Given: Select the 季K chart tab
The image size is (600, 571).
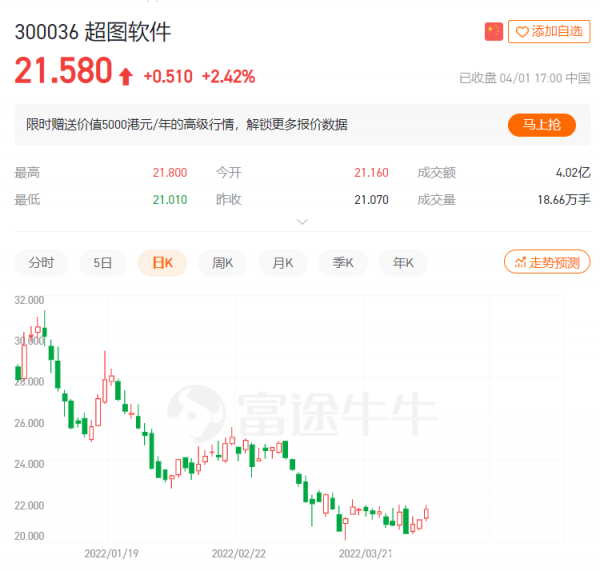Looking at the screenshot, I should tap(343, 263).
